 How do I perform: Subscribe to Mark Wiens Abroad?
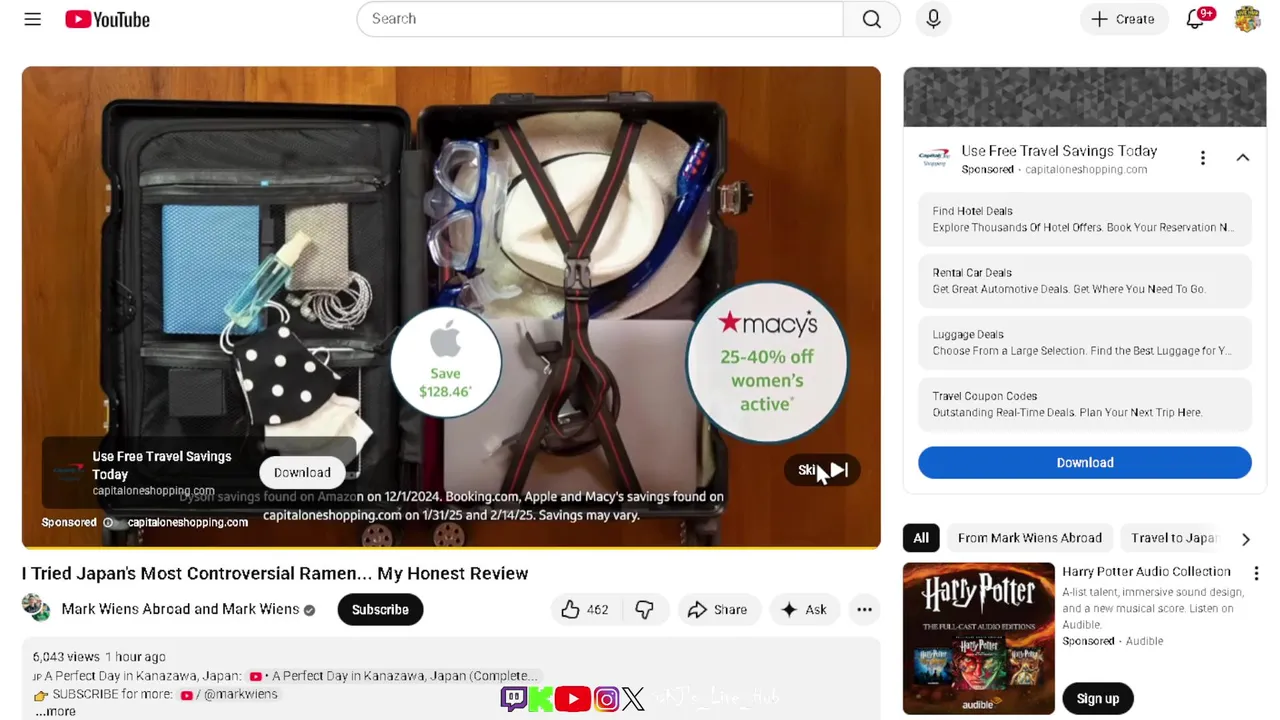380,609
